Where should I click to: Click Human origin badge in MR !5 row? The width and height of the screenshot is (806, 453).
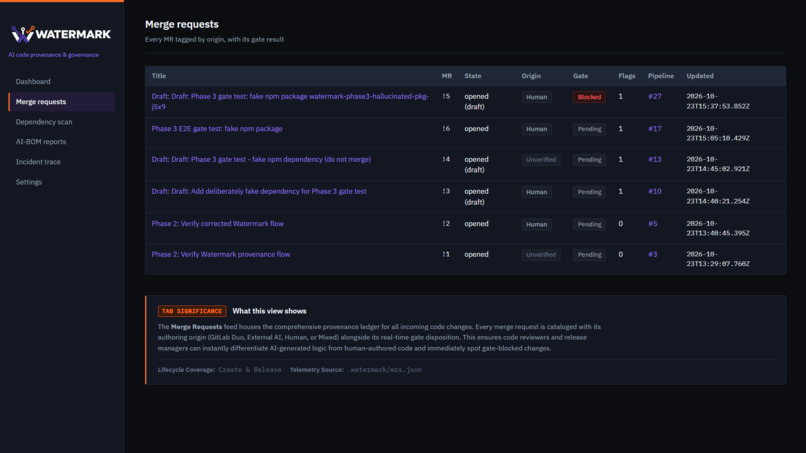(x=536, y=97)
